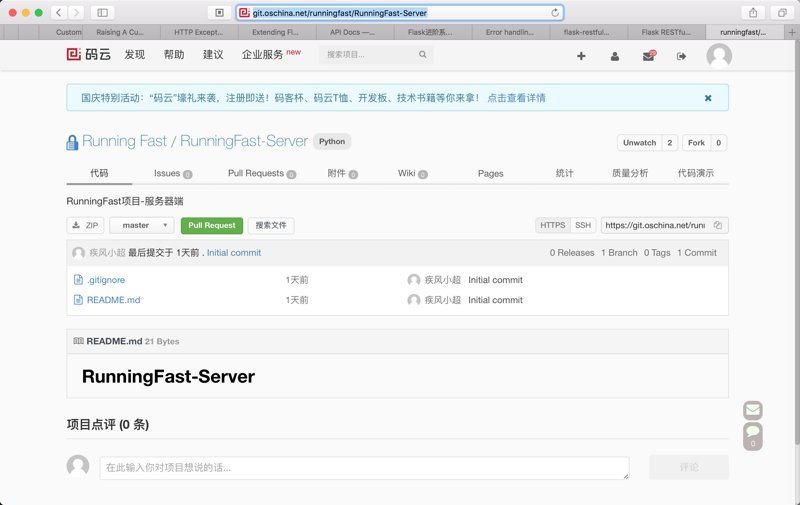Screen dimensions: 800x505
Task: Click the 1 Commit count
Action: [x=697, y=252]
